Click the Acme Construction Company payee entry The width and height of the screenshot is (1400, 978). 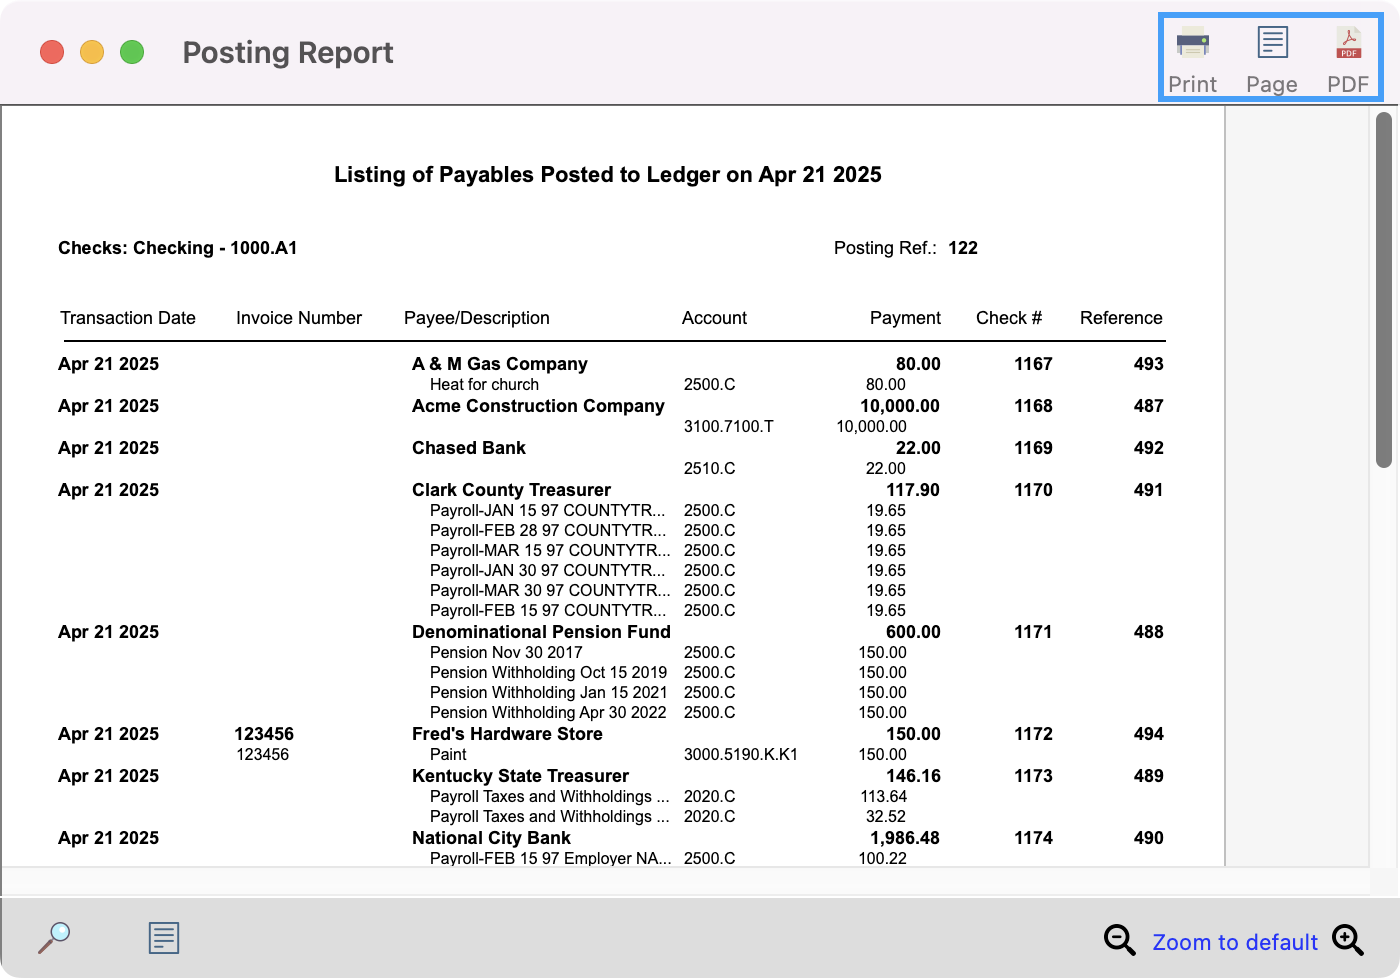click(x=538, y=406)
